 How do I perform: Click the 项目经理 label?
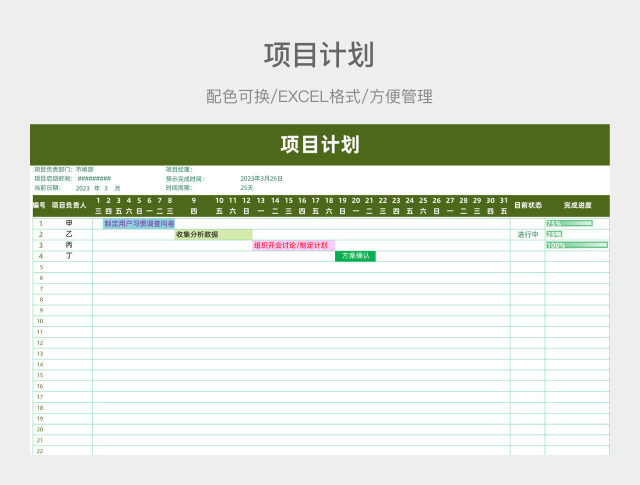click(179, 169)
